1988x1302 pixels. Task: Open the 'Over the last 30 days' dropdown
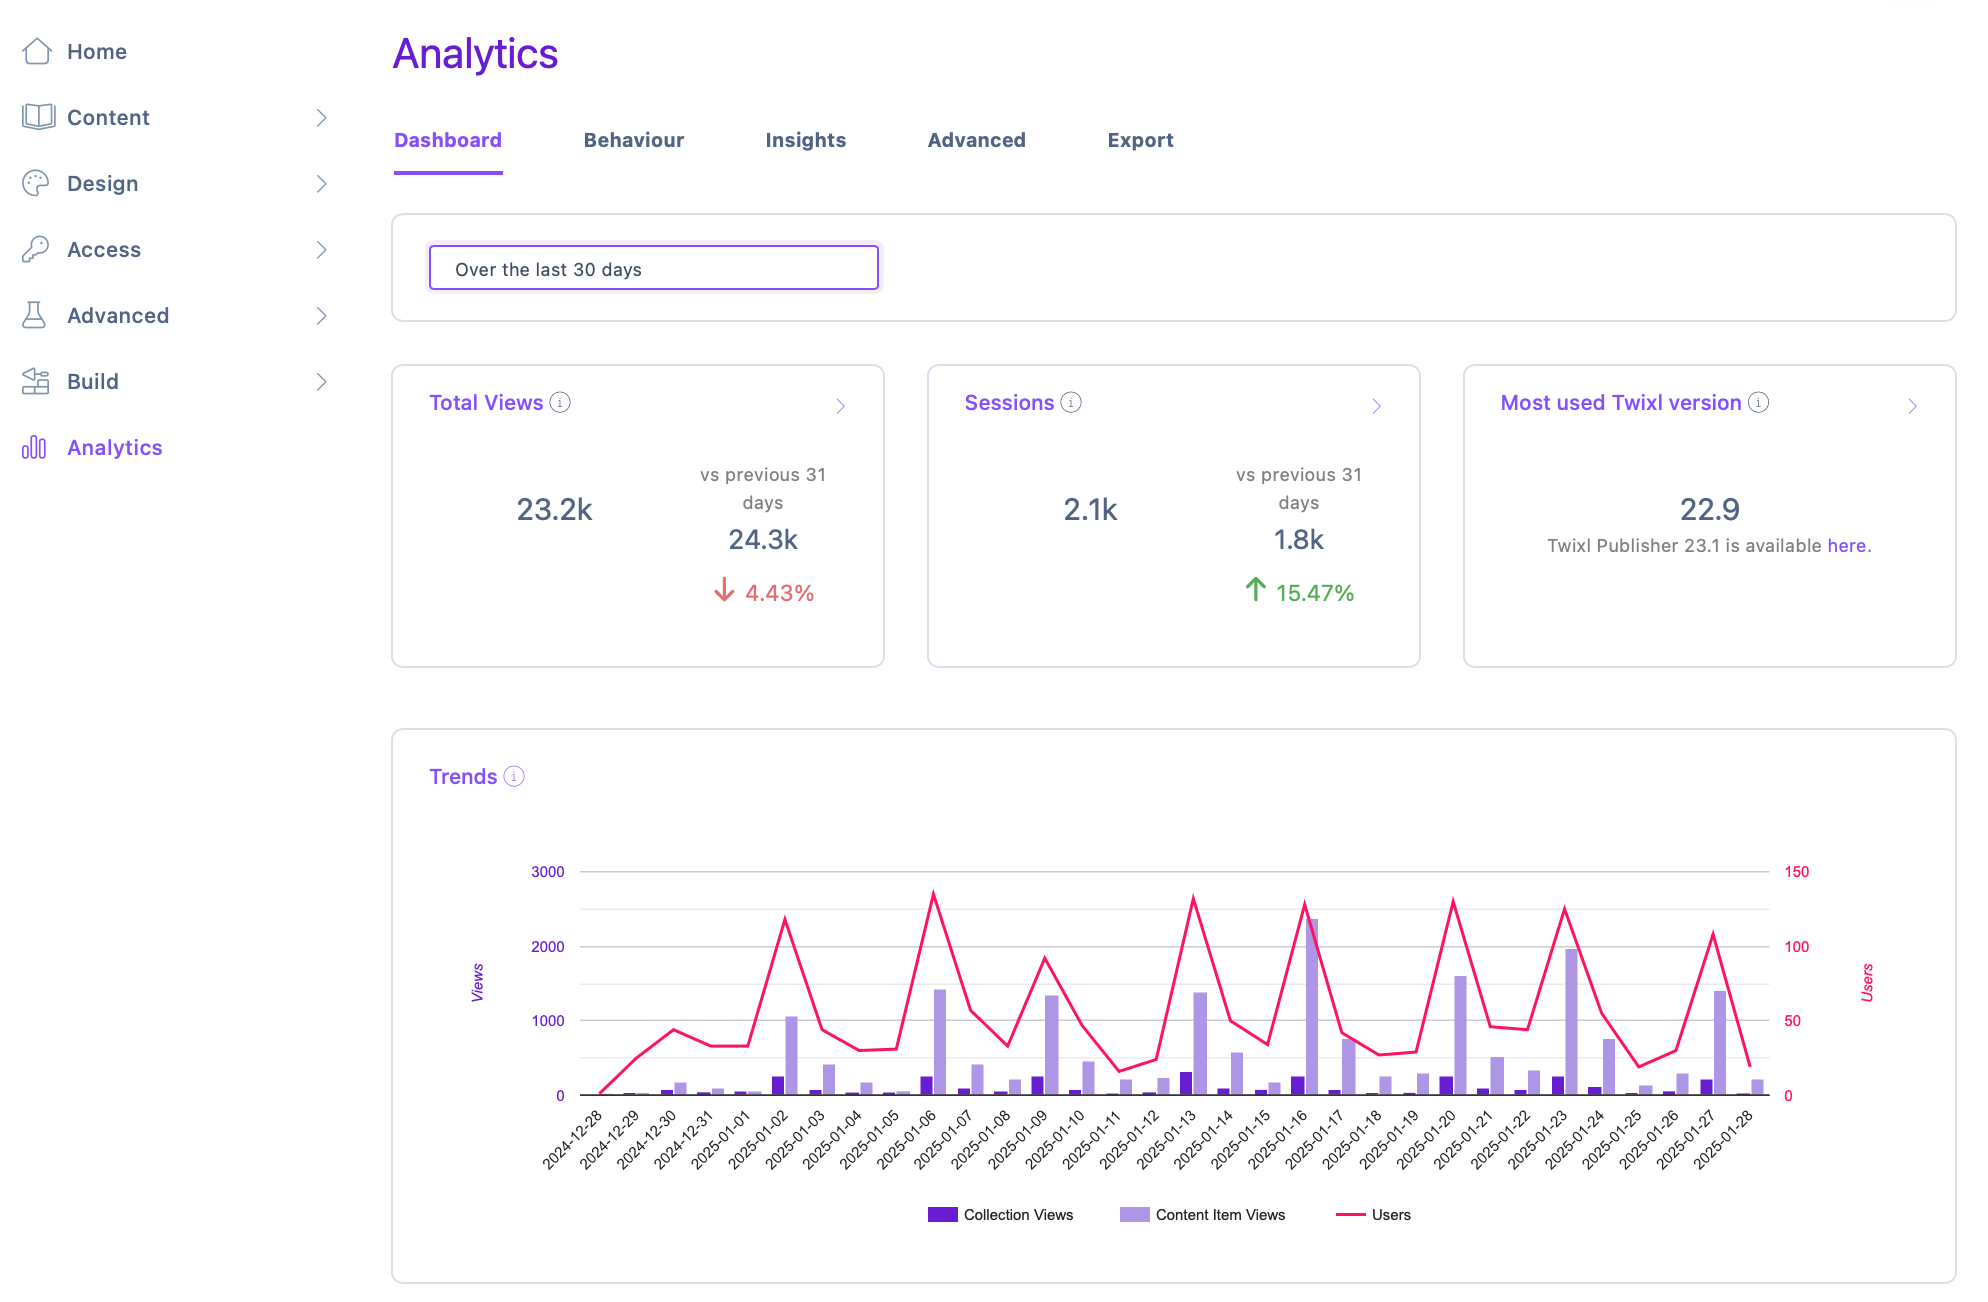point(654,268)
